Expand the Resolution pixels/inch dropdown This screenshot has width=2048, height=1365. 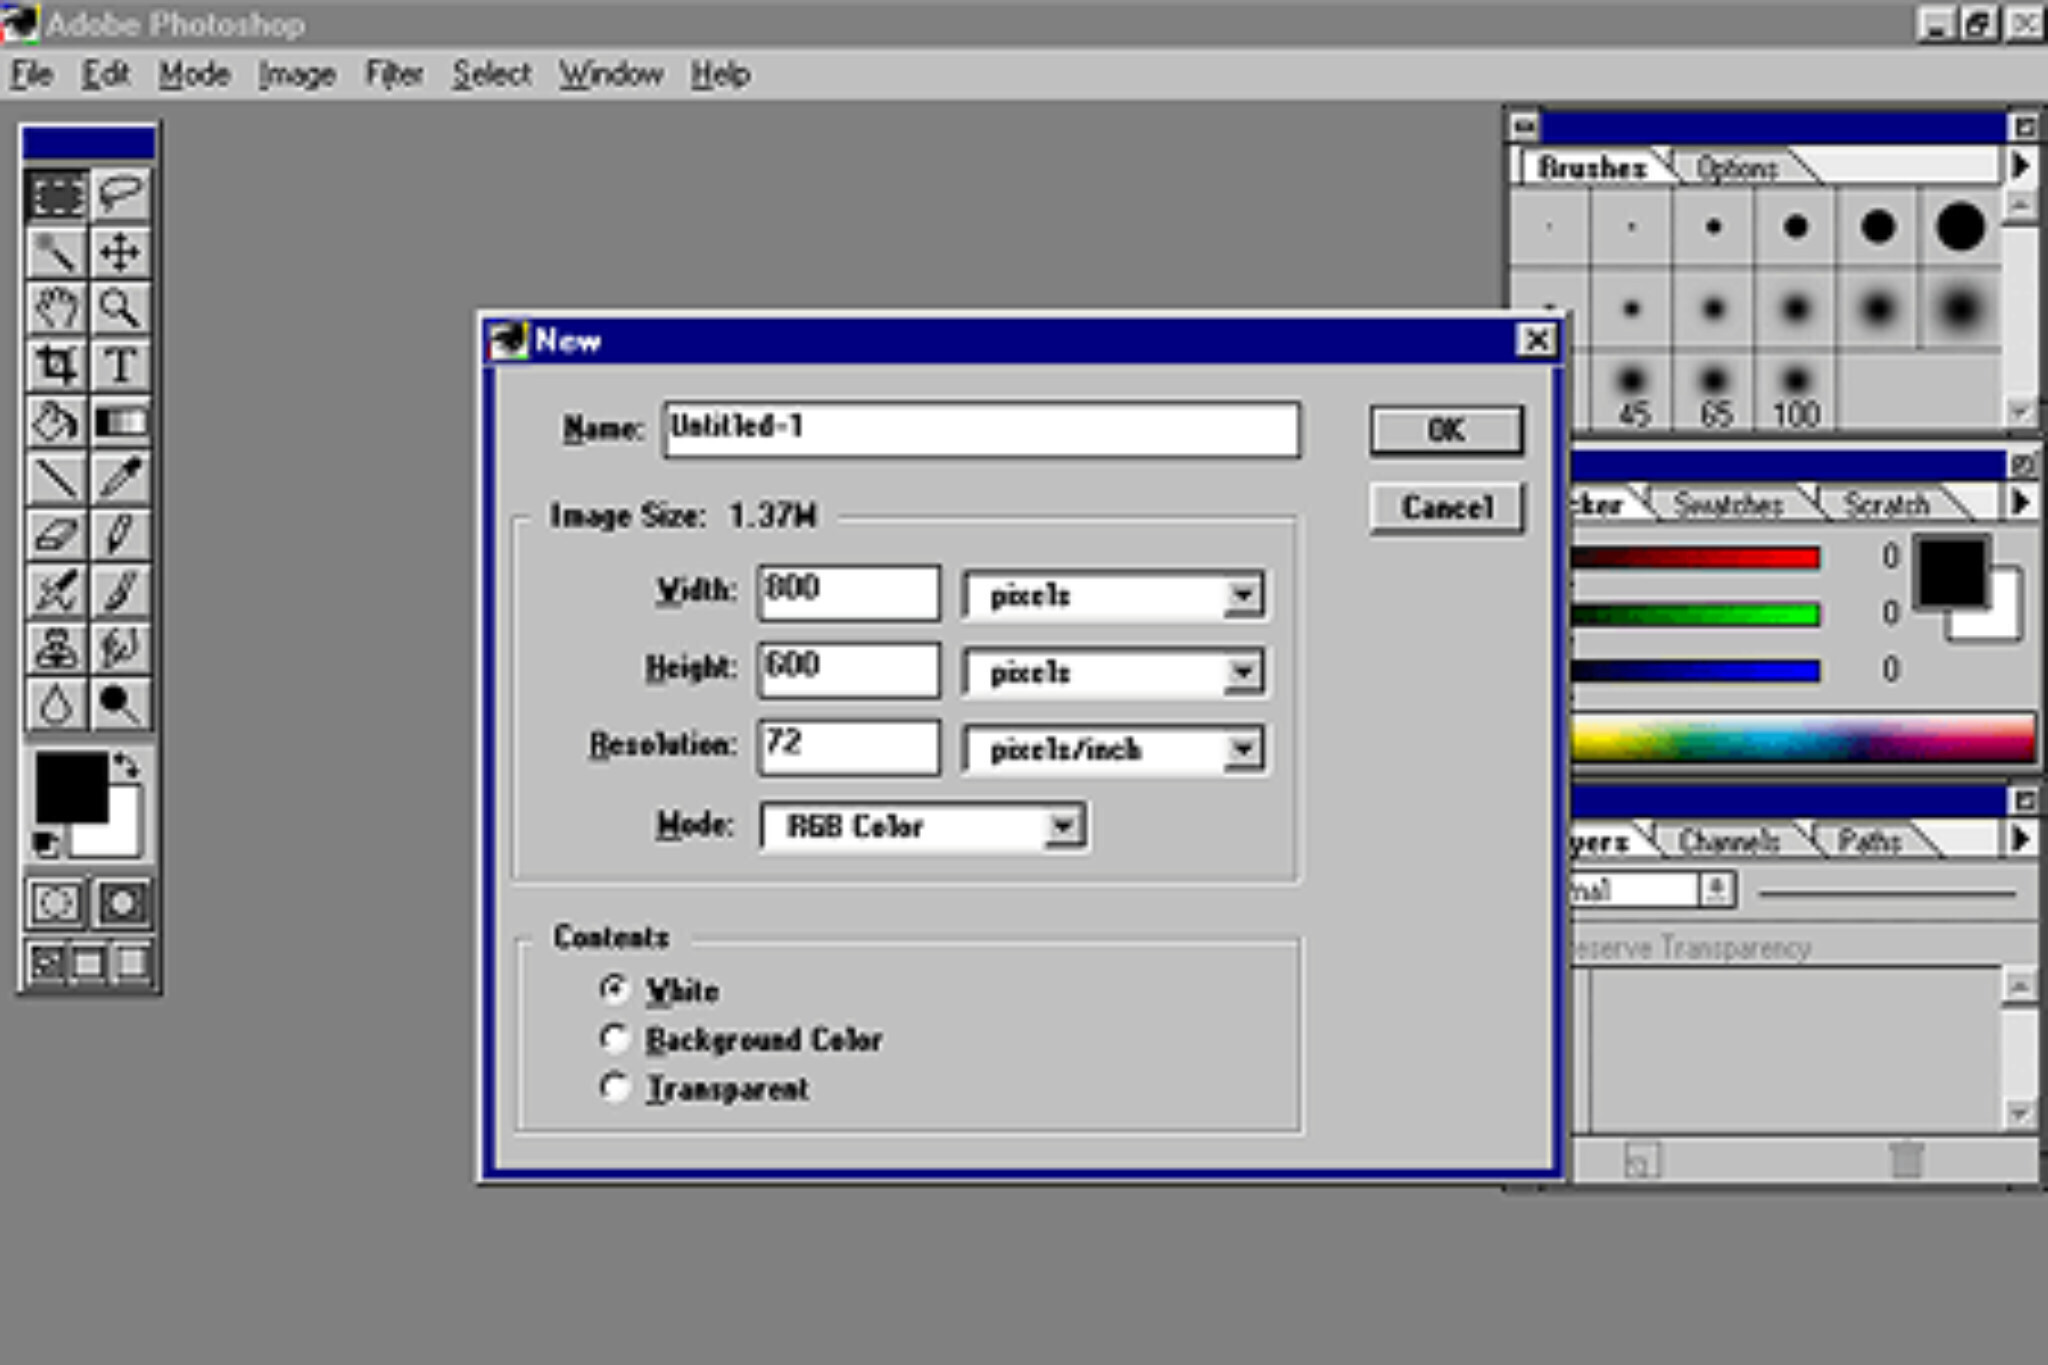click(x=1243, y=750)
